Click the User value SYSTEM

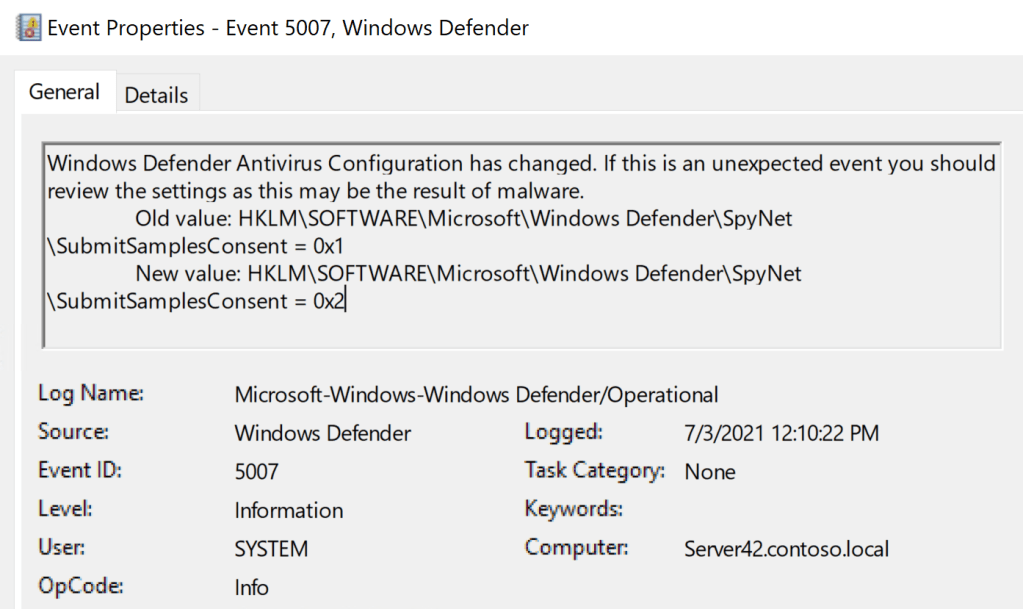click(x=271, y=549)
